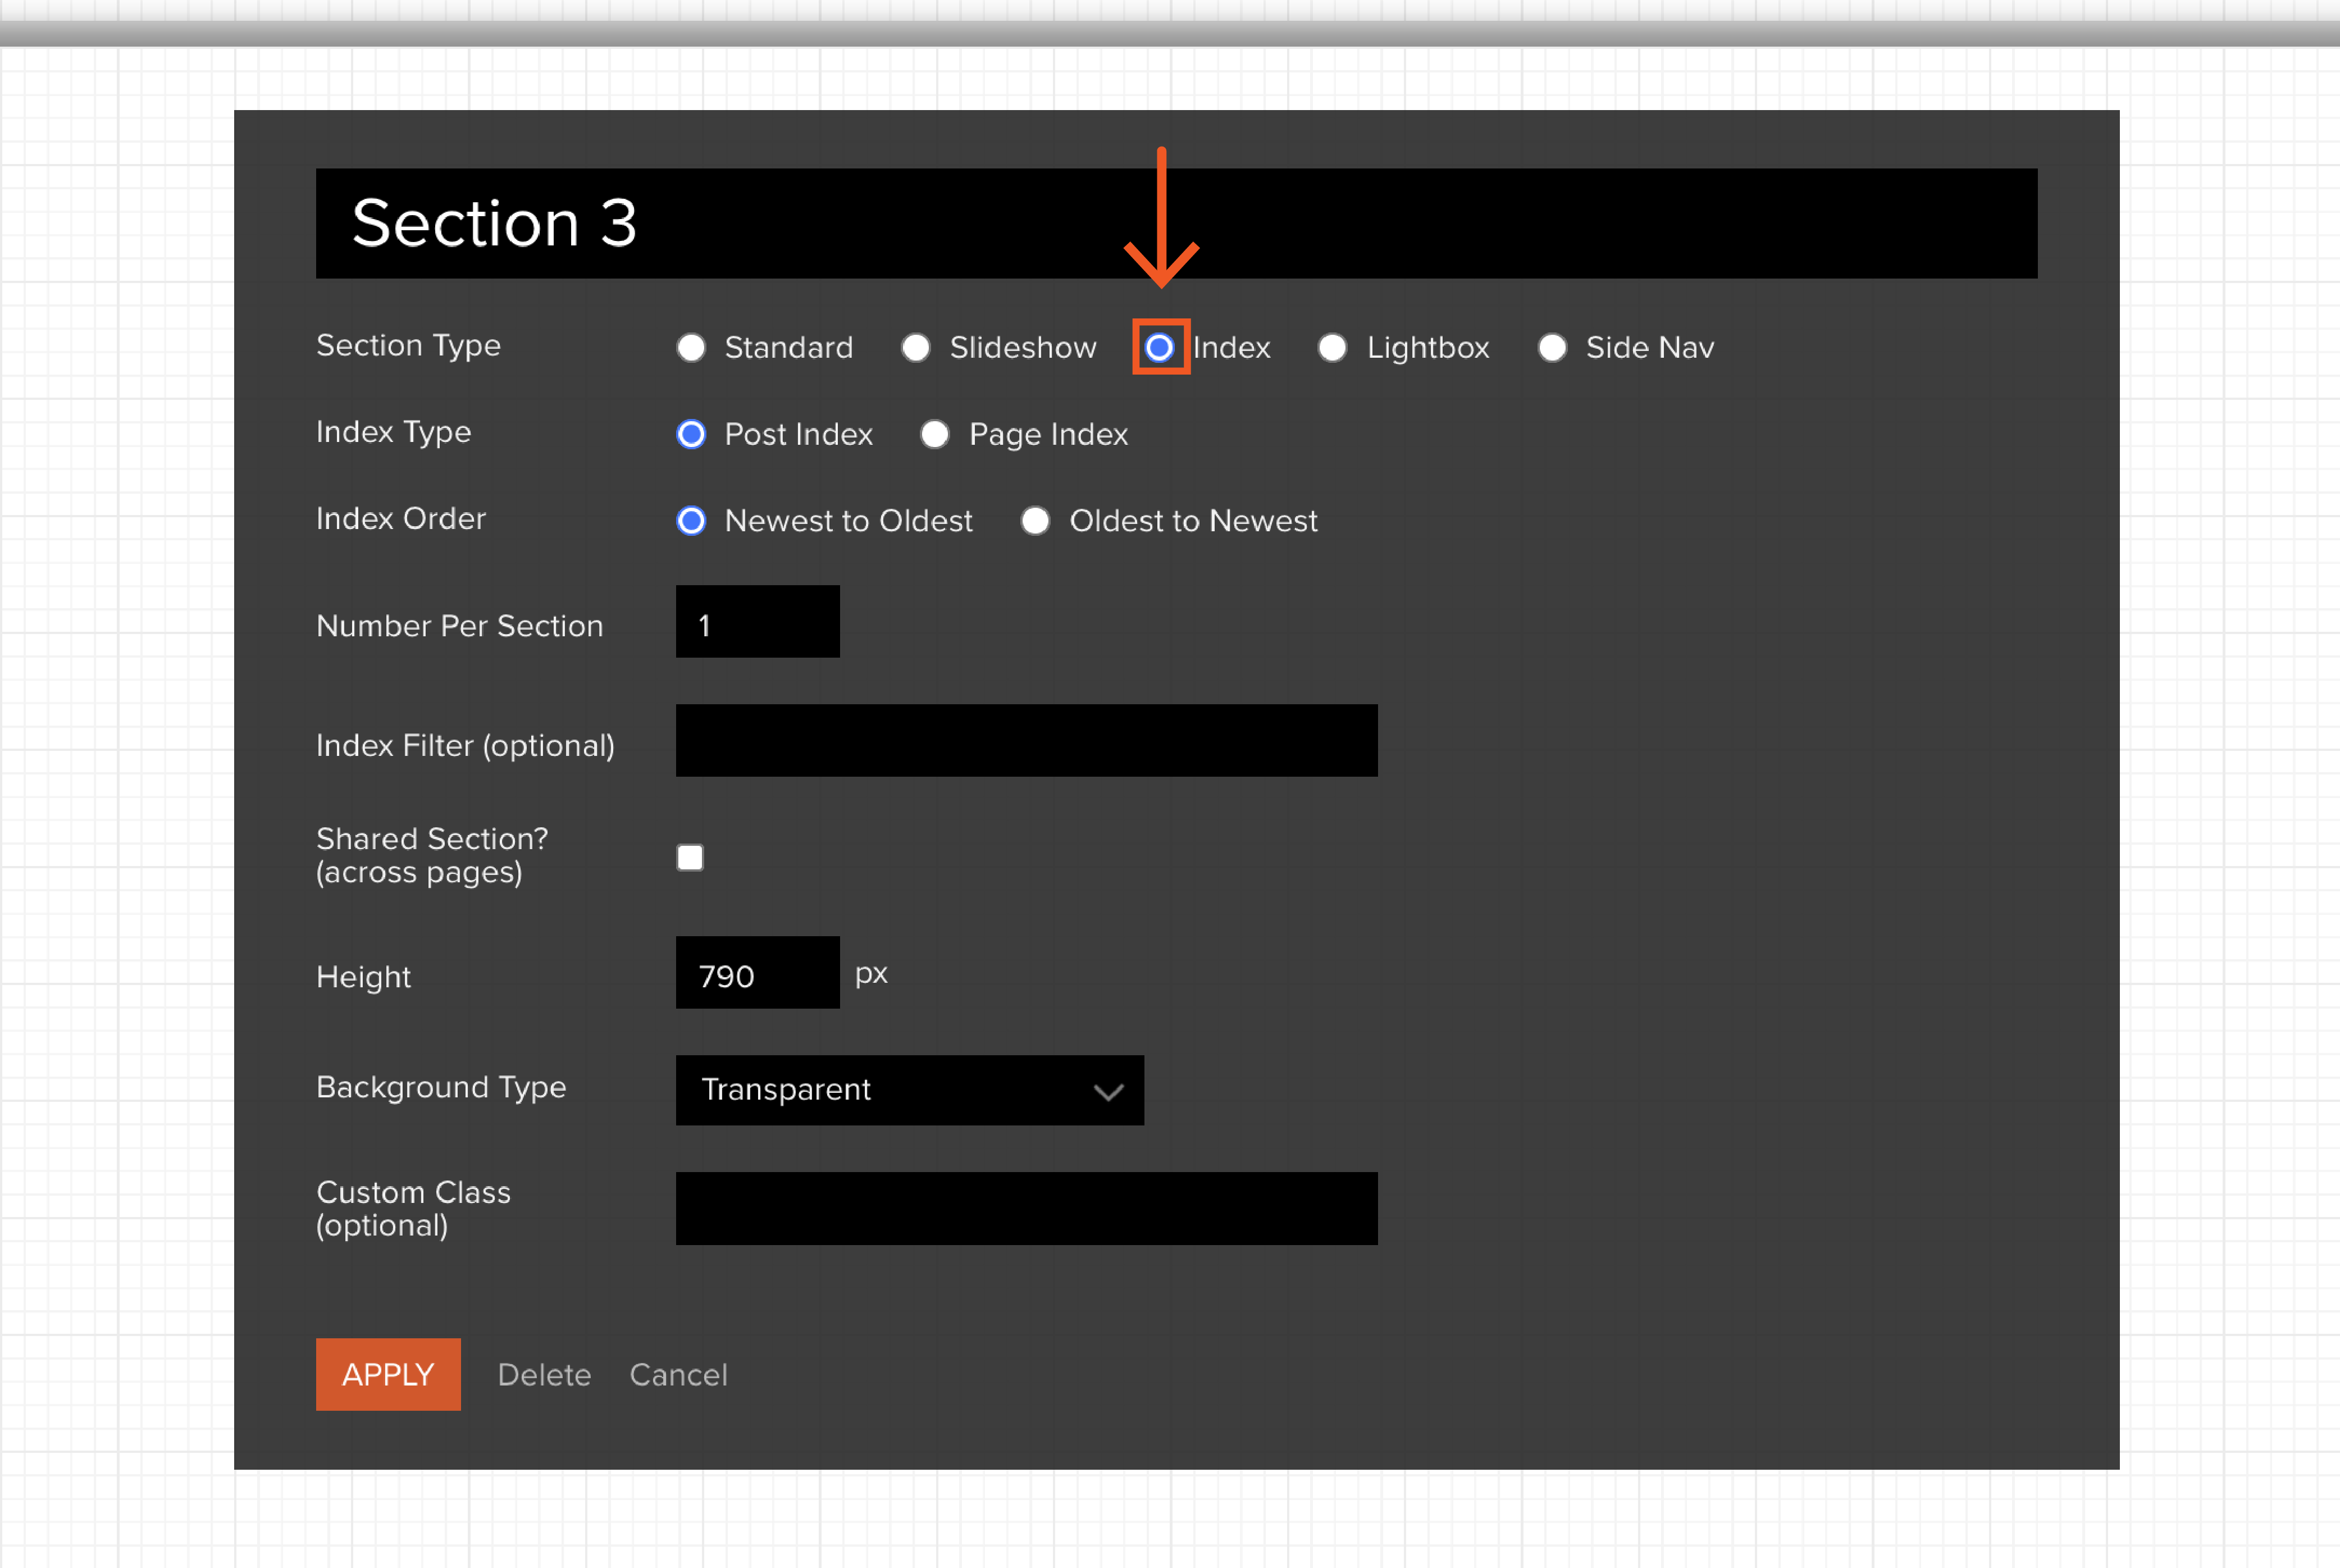Screen dimensions: 2340x1568
Task: Switch index type to Page Index
Action: 935,434
